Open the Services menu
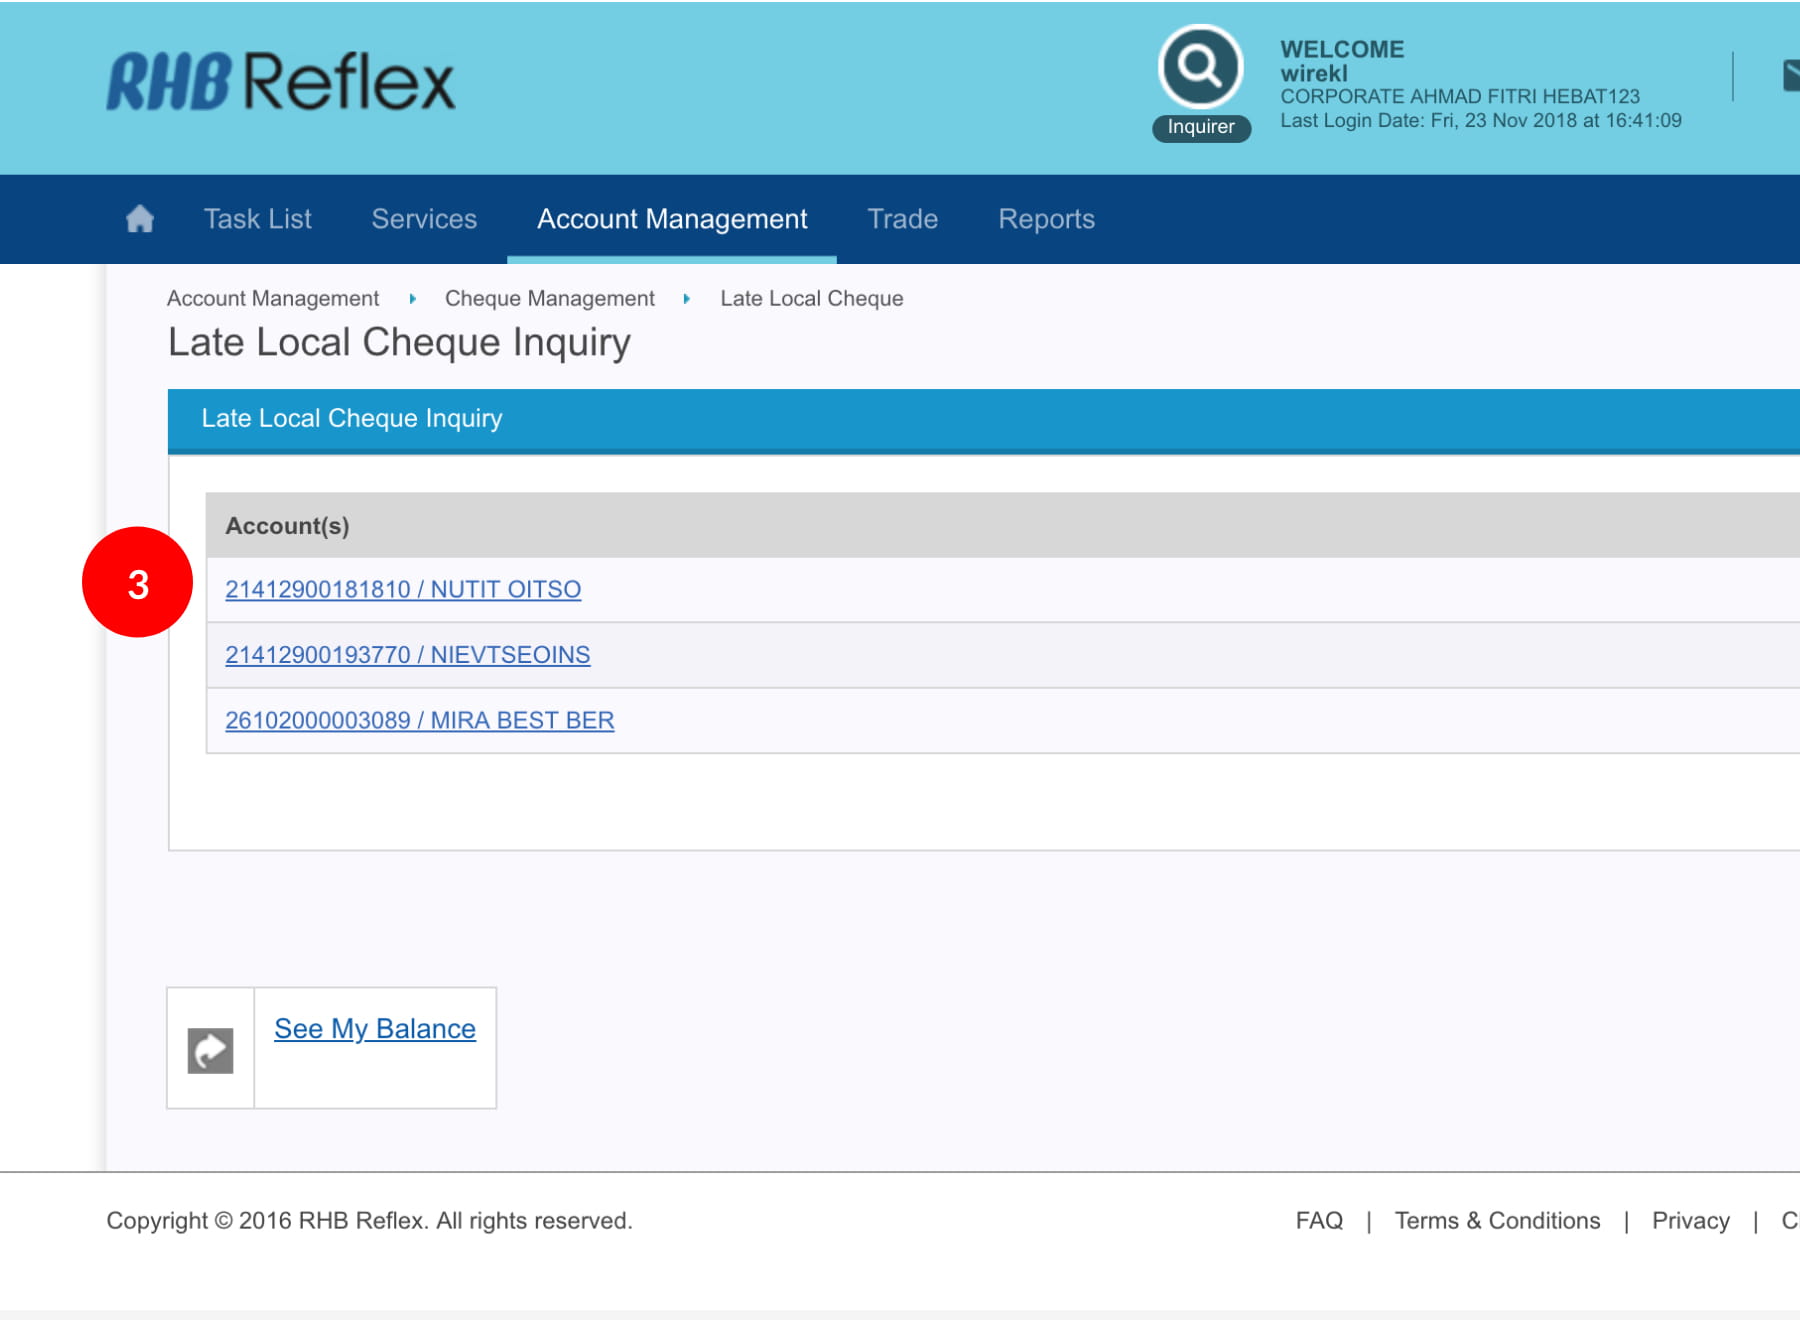Viewport: 1800px width, 1320px height. 424,219
